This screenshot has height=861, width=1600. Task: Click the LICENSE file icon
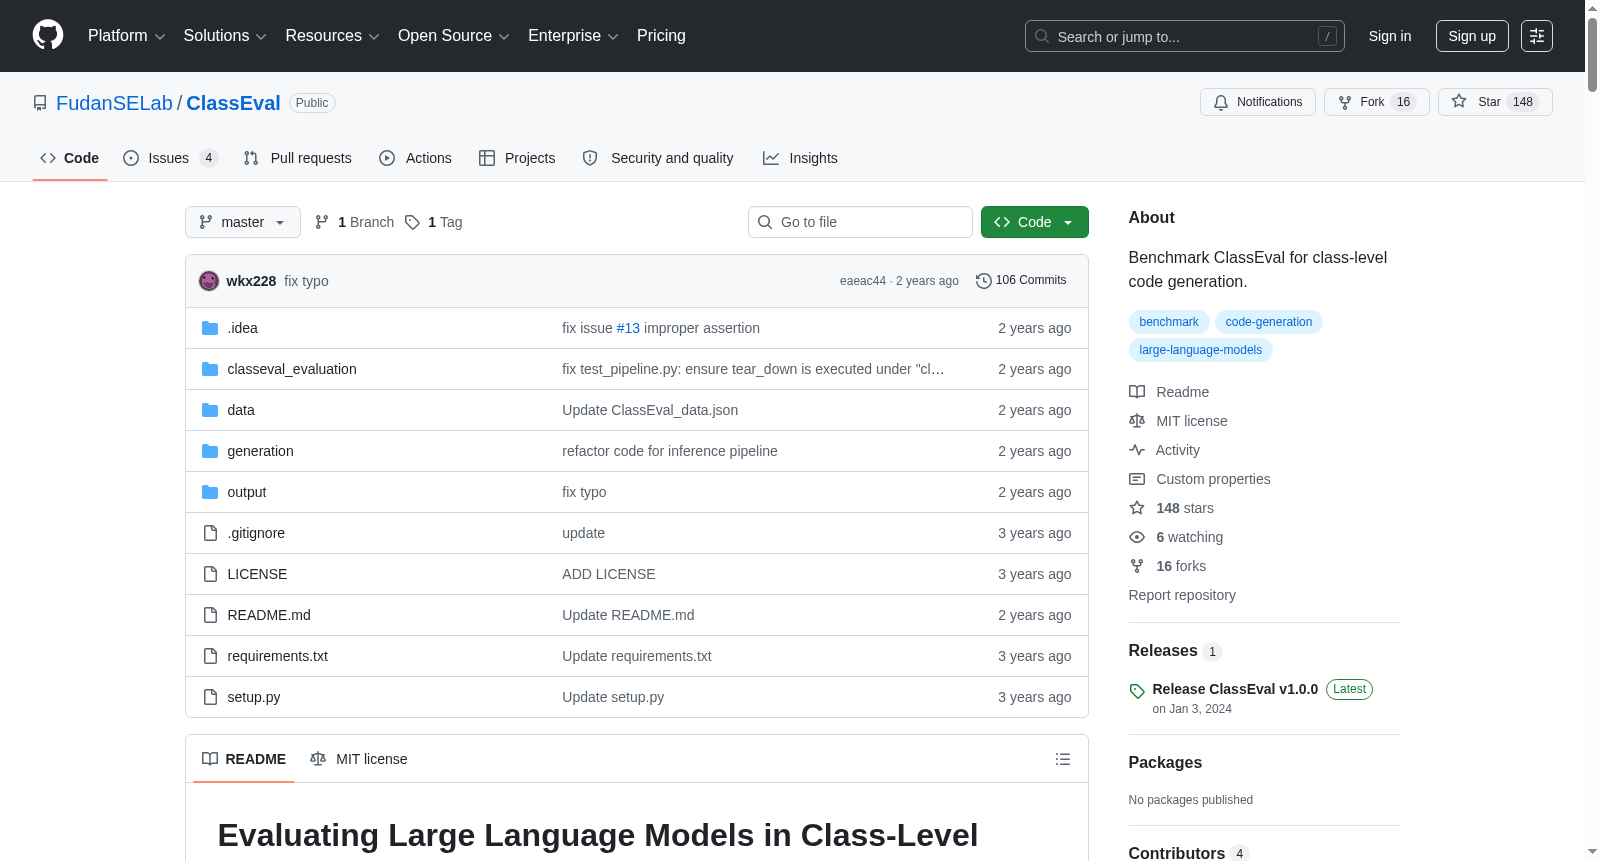click(210, 574)
